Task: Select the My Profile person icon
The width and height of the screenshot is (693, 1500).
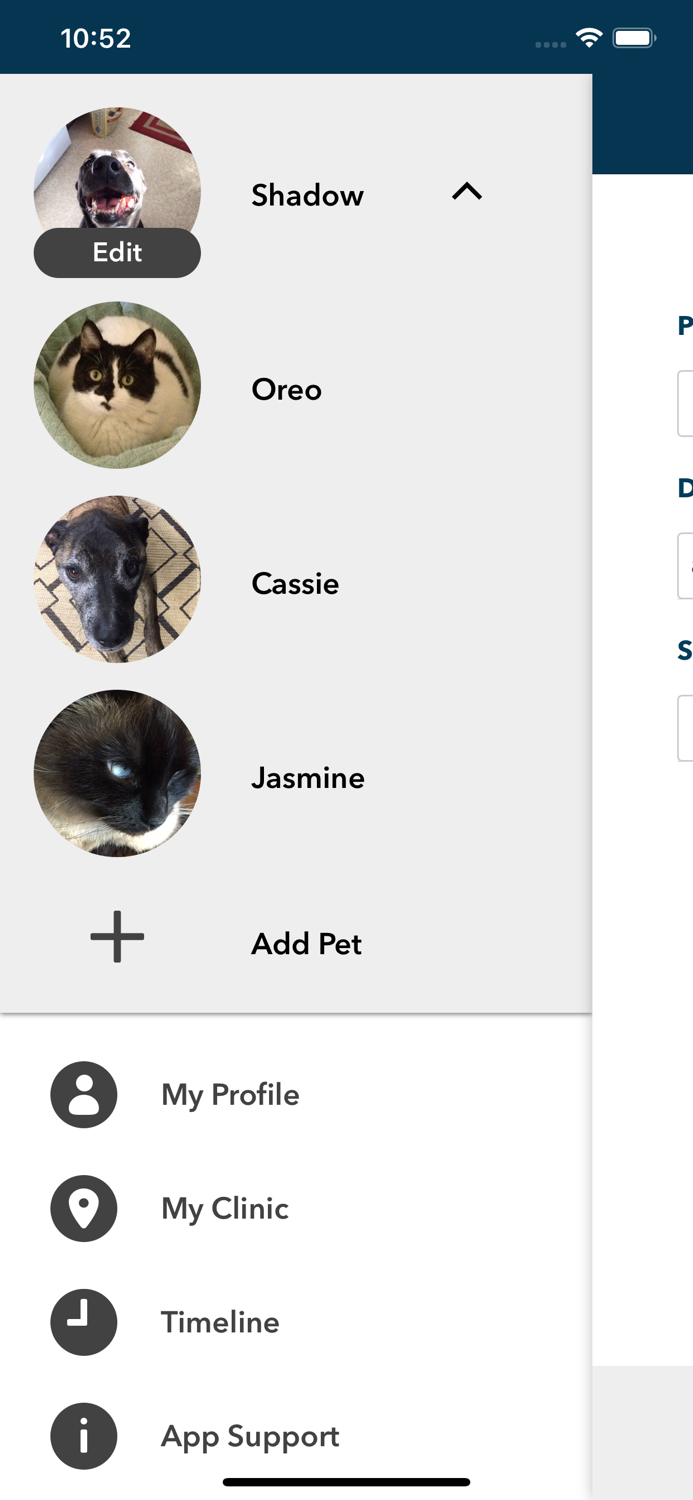Action: pyautogui.click(x=84, y=1094)
